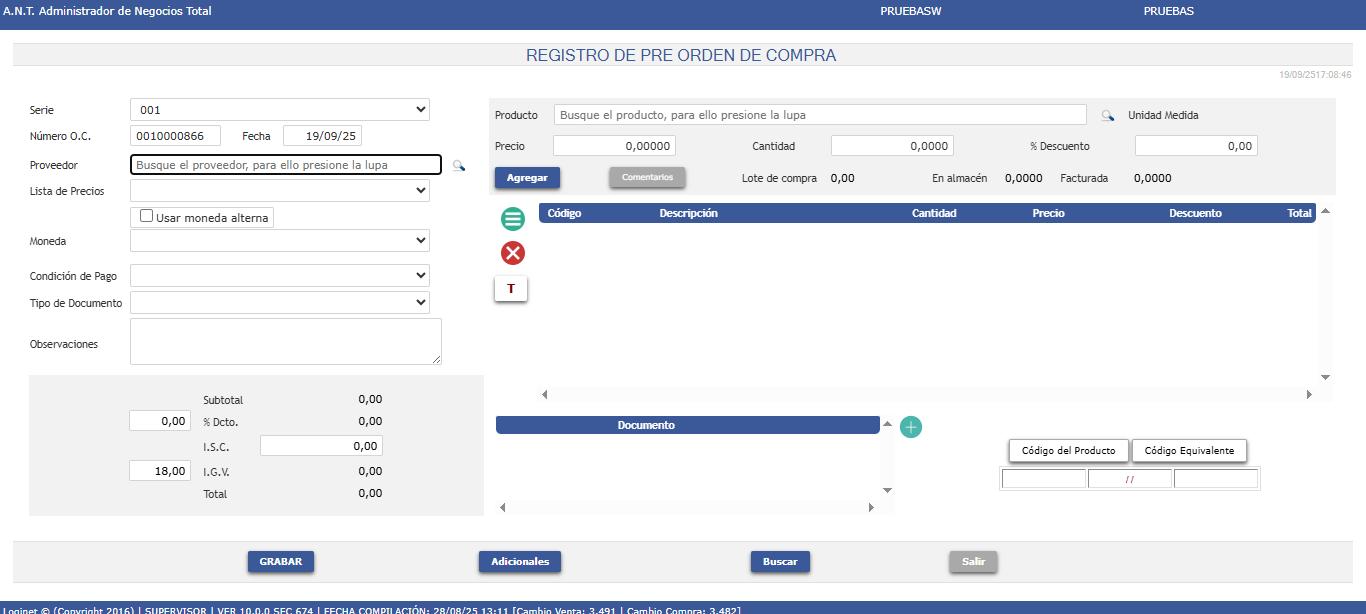Click the Total column header
The width and height of the screenshot is (1366, 614).
tap(1299, 213)
